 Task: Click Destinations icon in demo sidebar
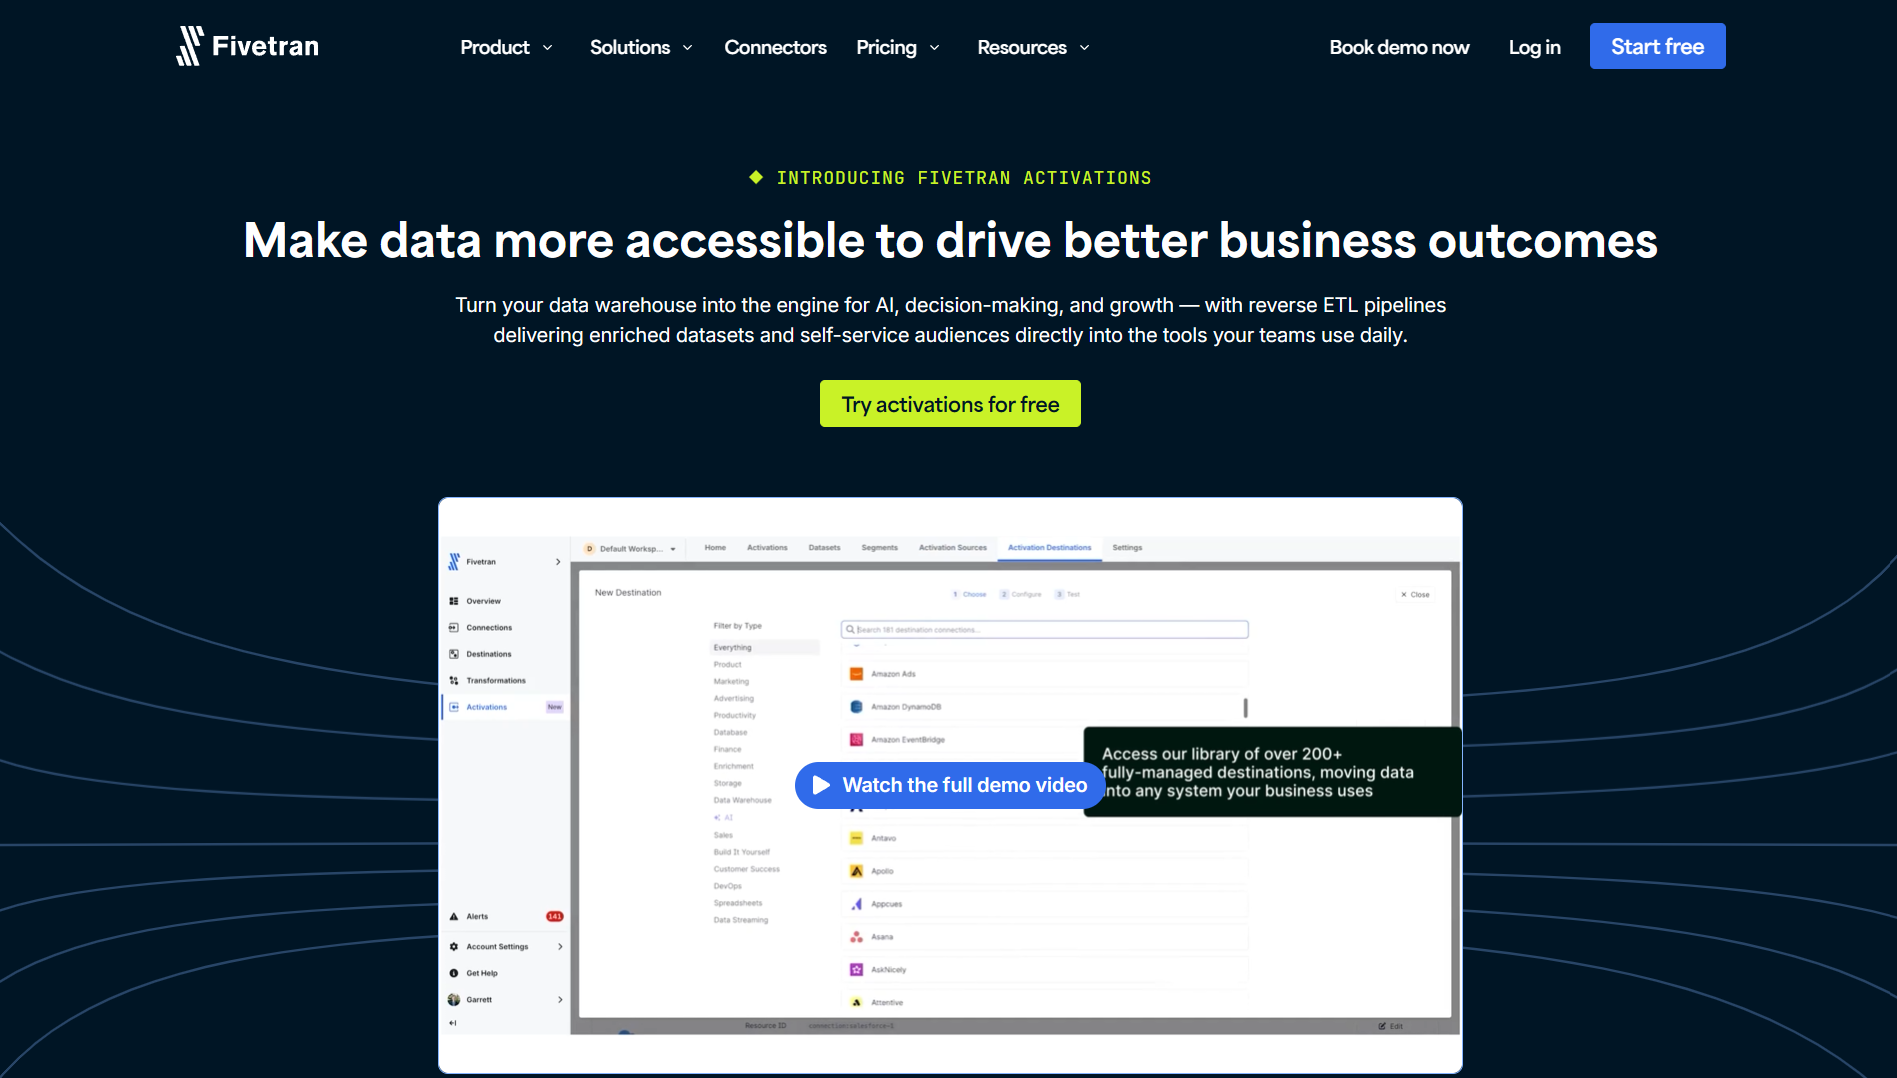coord(454,654)
